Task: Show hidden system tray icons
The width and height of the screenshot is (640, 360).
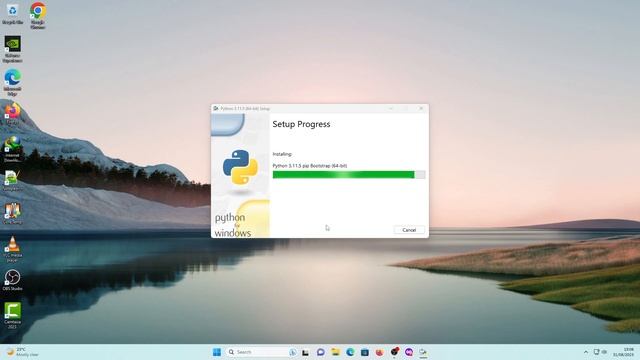Action: pos(586,352)
